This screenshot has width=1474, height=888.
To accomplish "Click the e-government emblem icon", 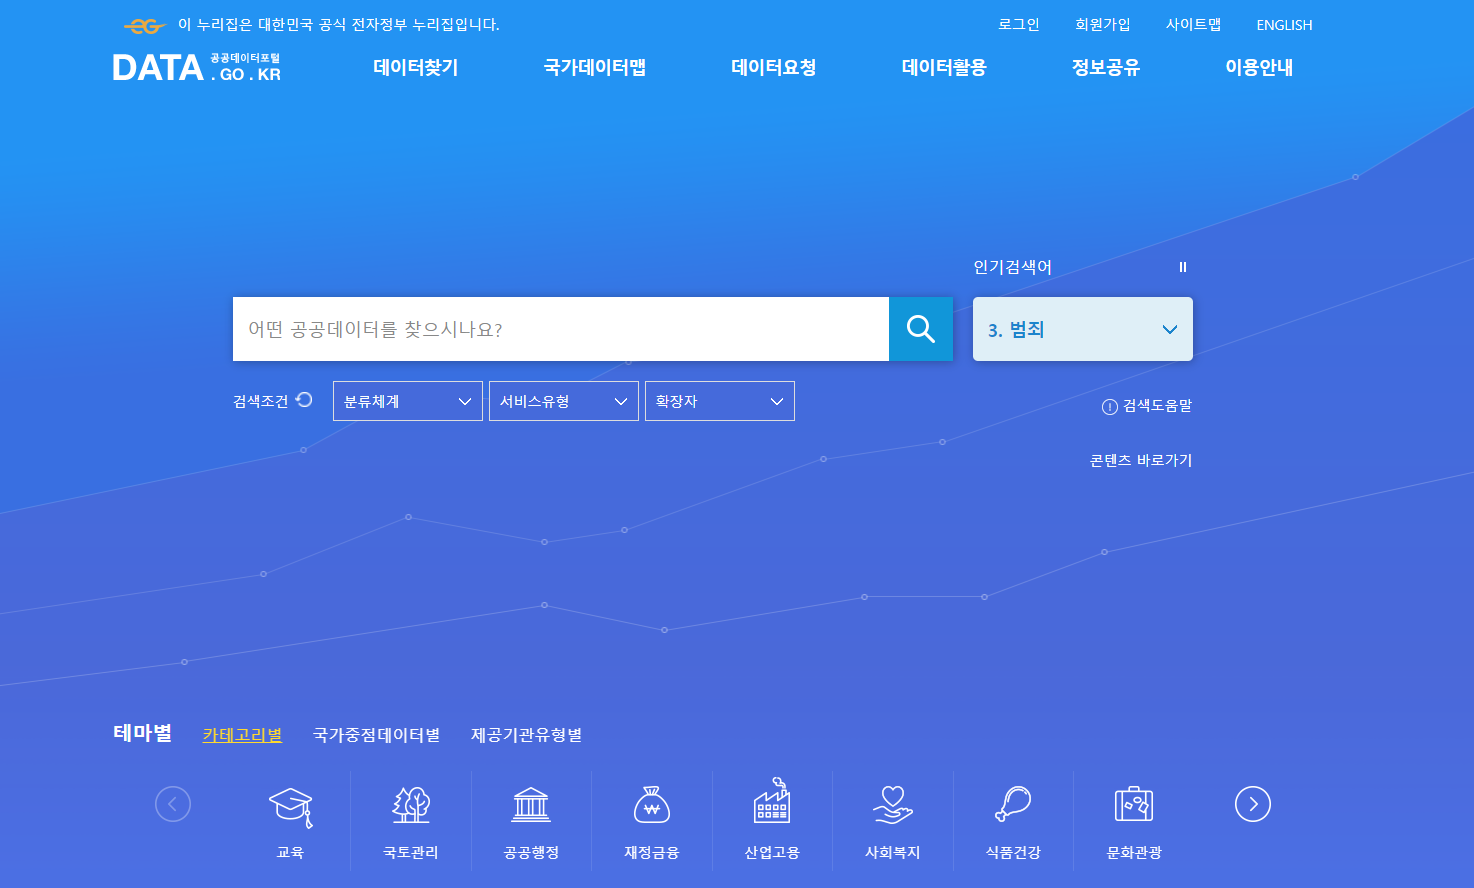I will [145, 26].
